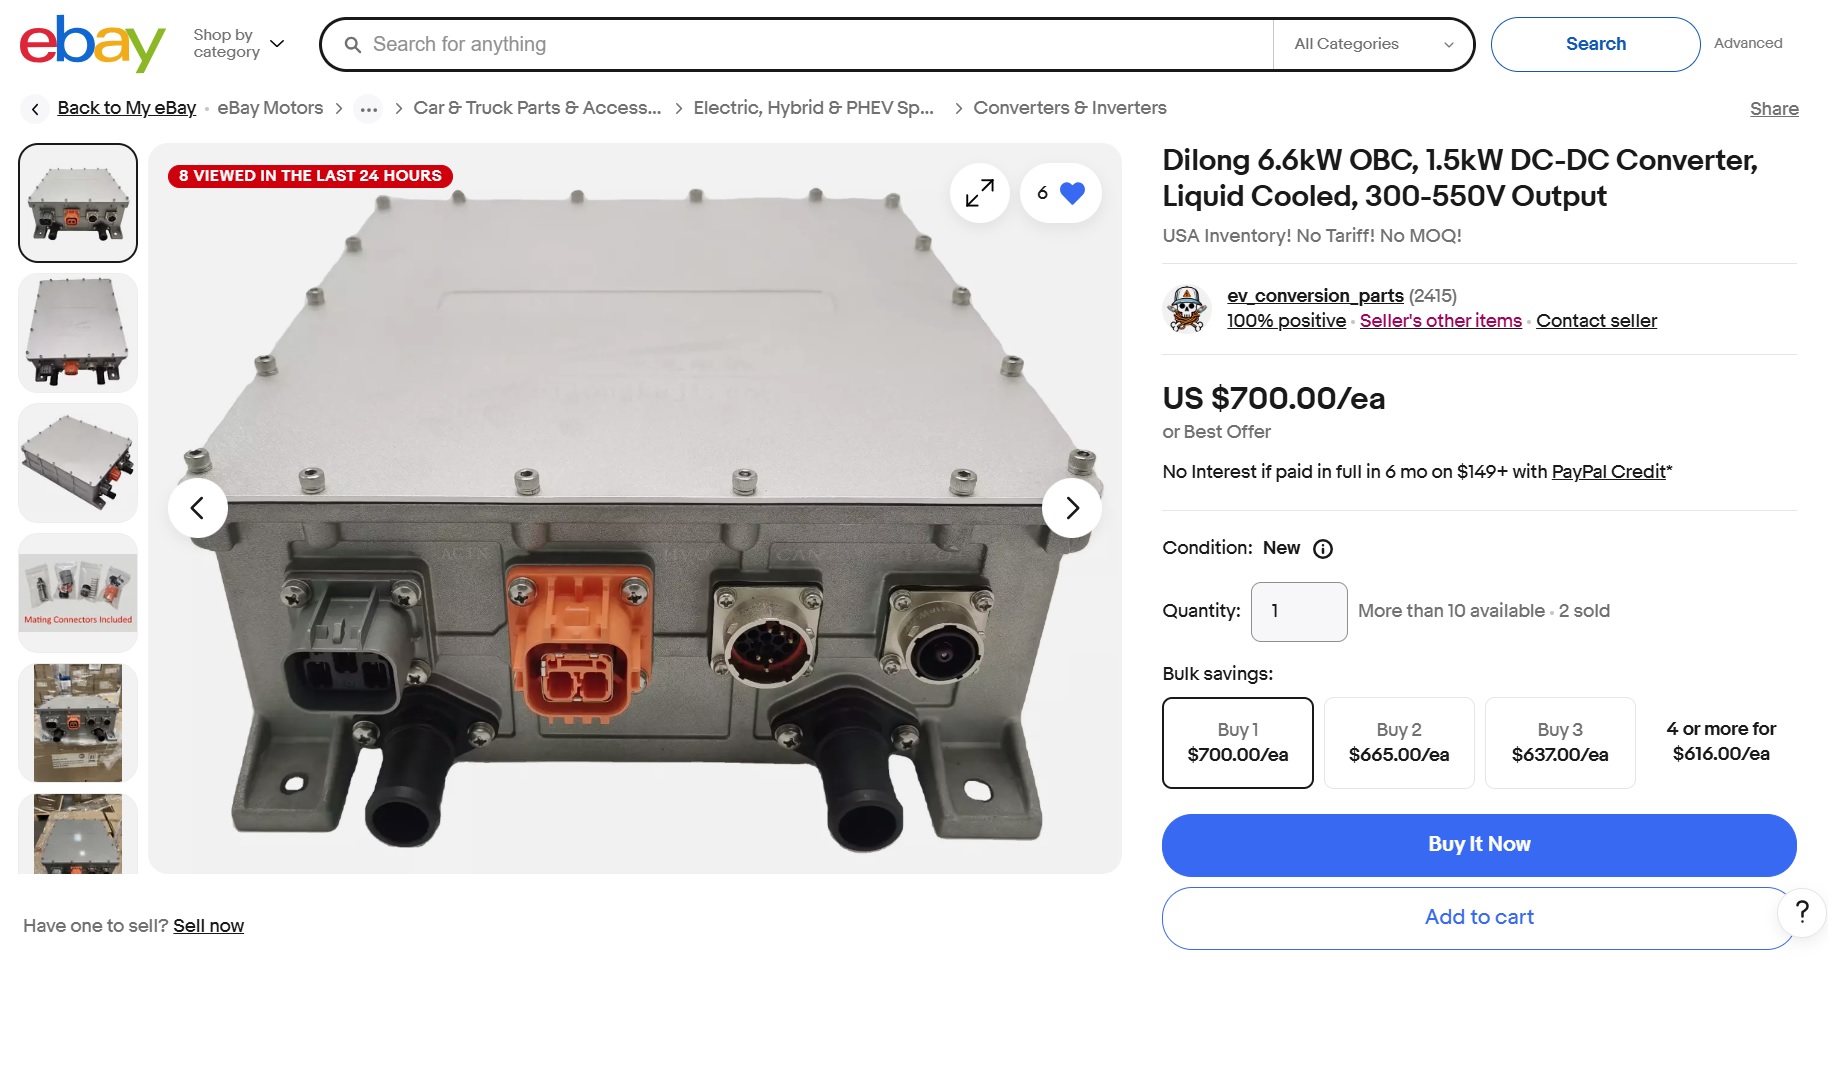Screen dimensions: 1828x1071
Task: Toggle the watchlist heart icon
Action: tap(1071, 193)
